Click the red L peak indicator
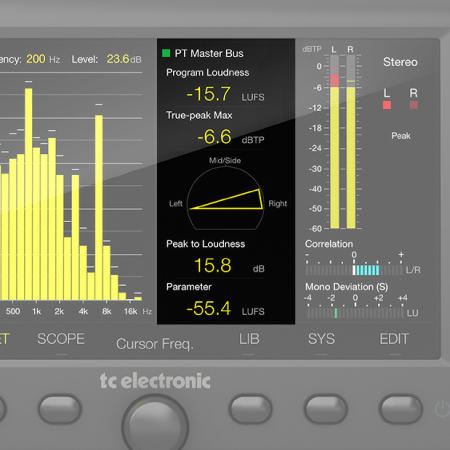Image resolution: width=450 pixels, height=450 pixels. (387, 105)
